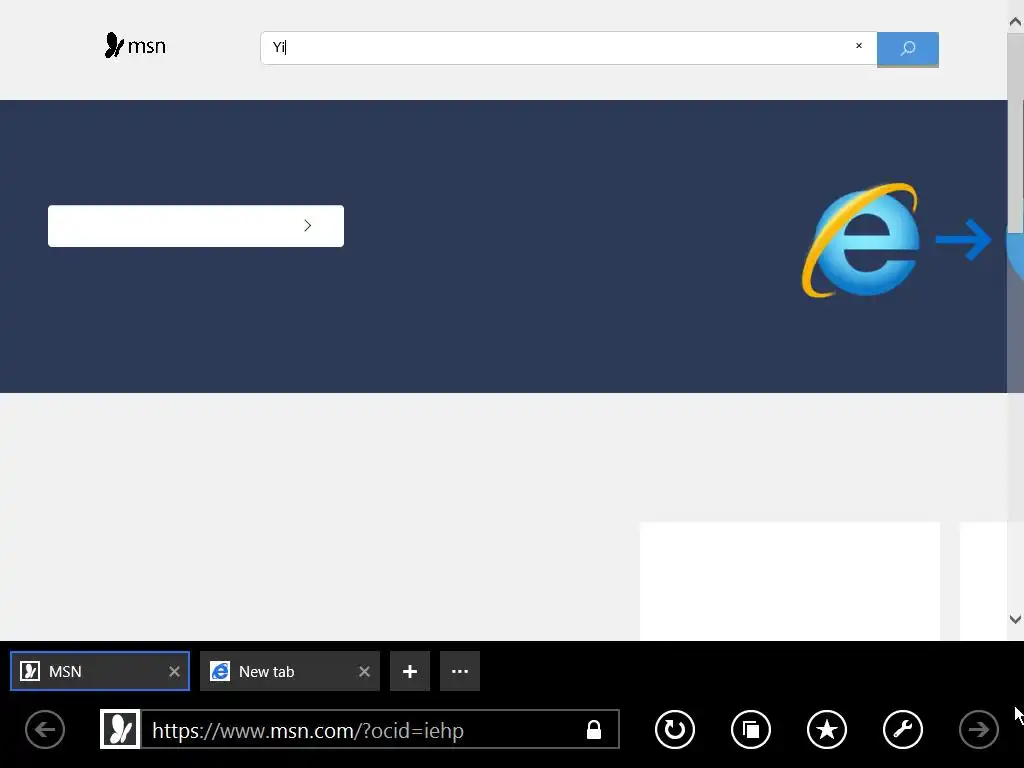1024x768 pixels.
Task: Click the blue search magnifier button
Action: (908, 48)
